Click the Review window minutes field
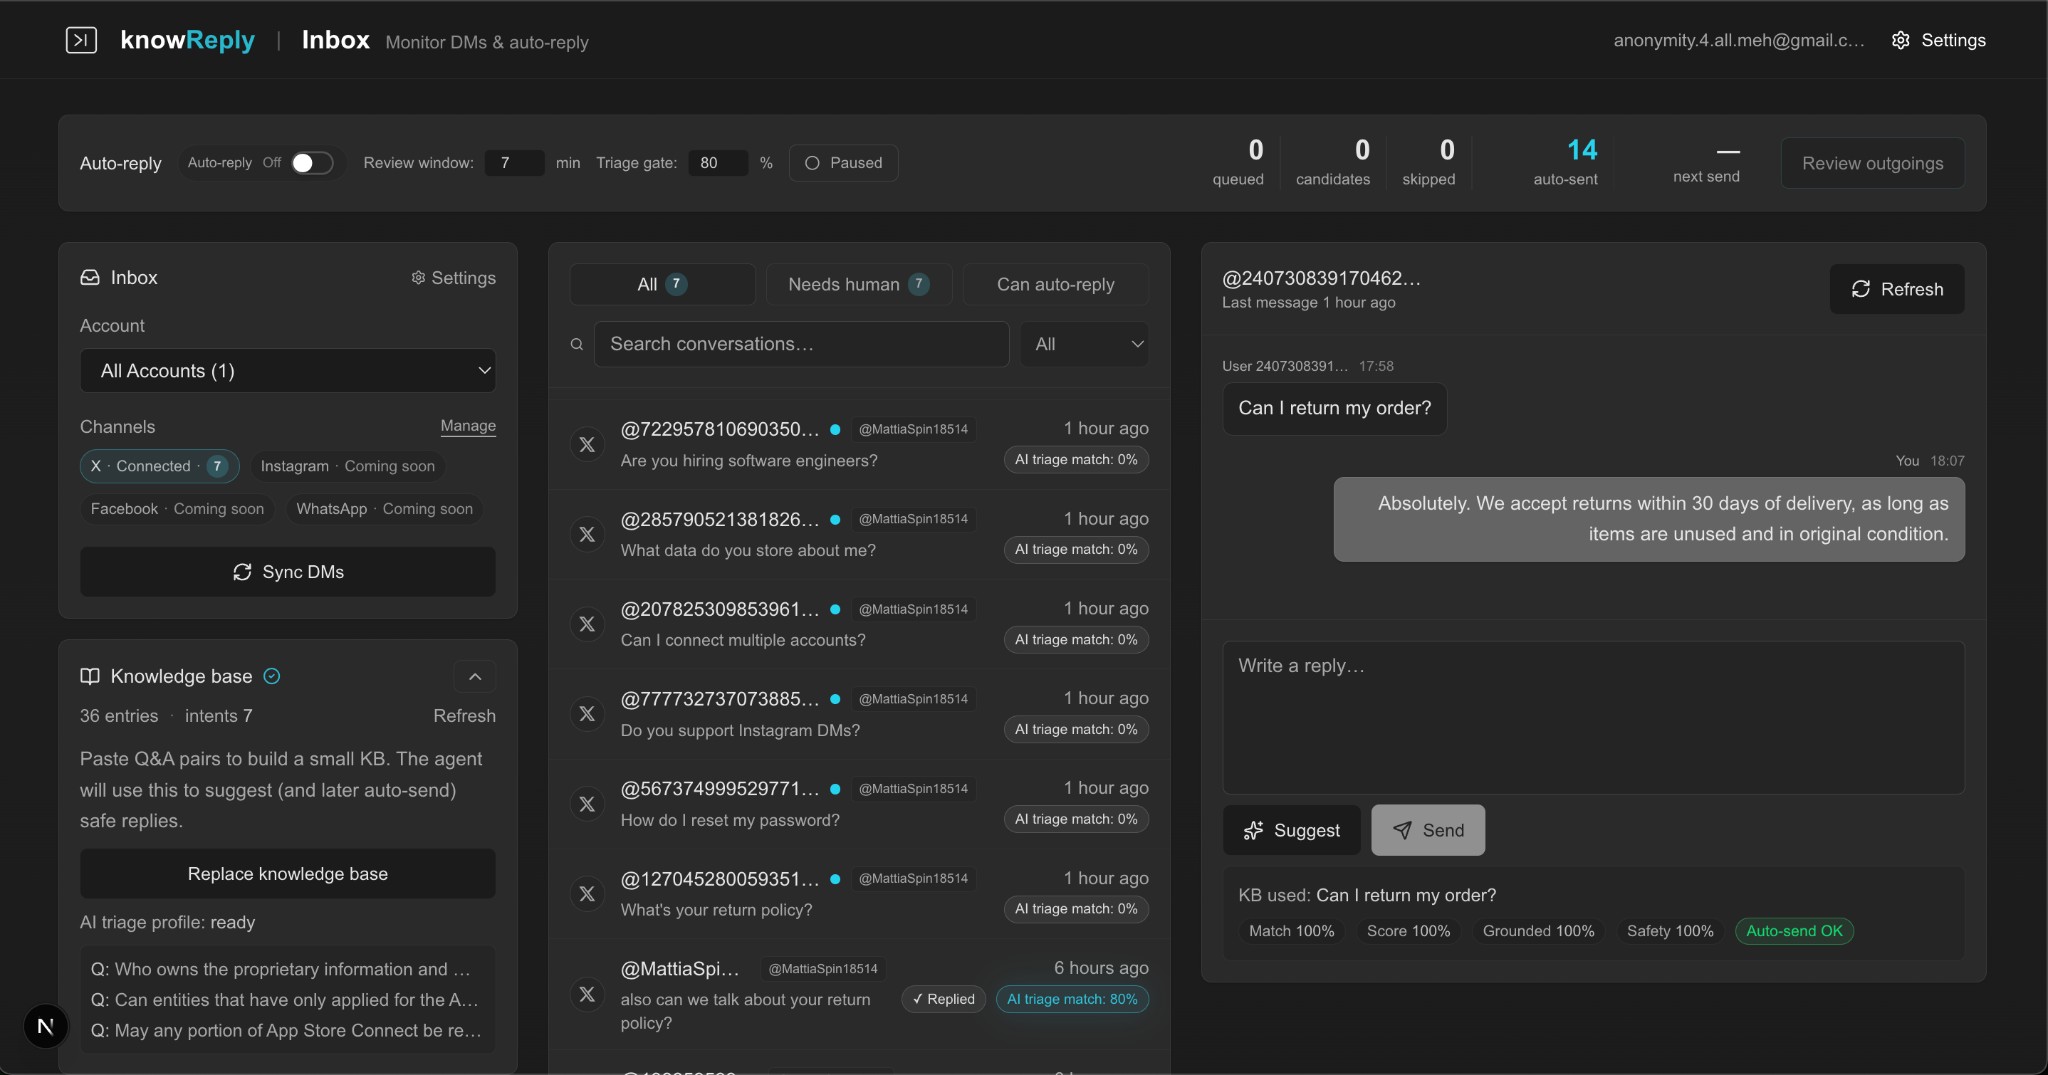The image size is (2048, 1075). coord(514,163)
